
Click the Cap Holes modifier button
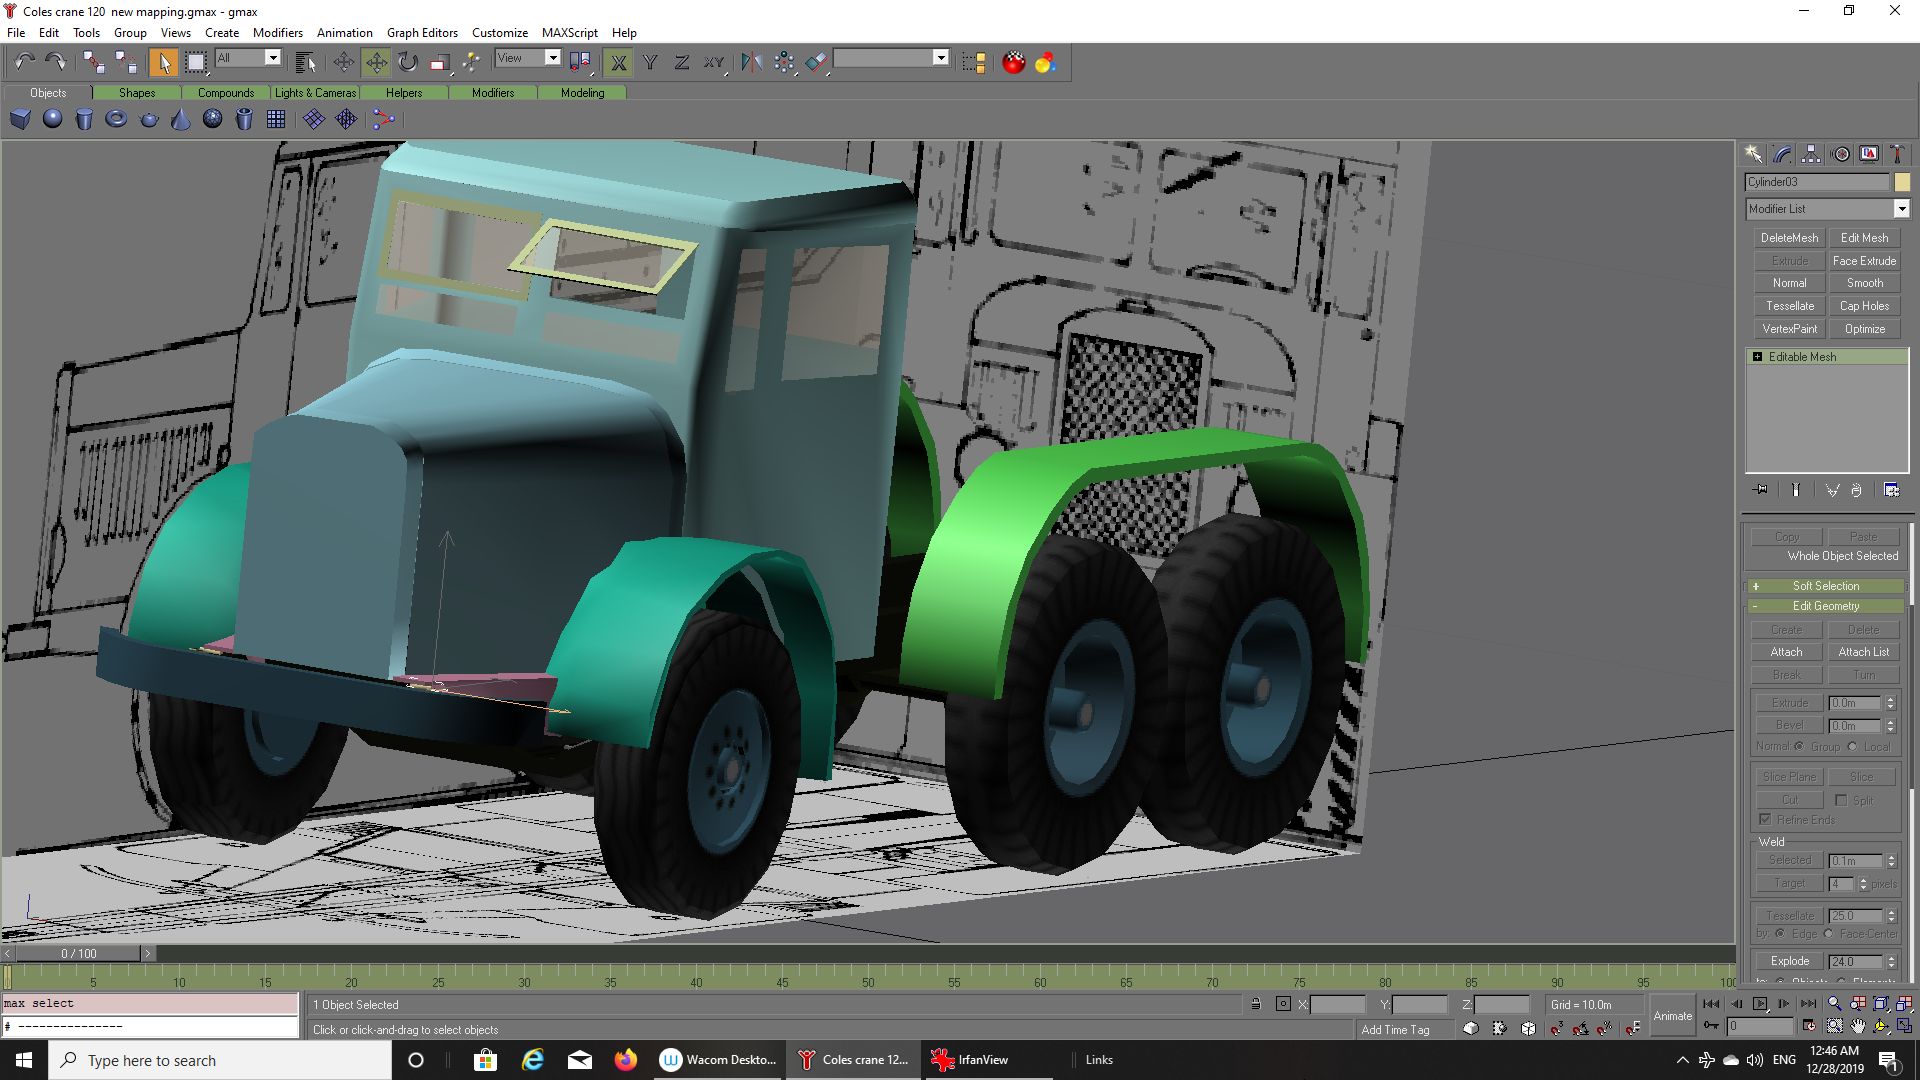1863,306
